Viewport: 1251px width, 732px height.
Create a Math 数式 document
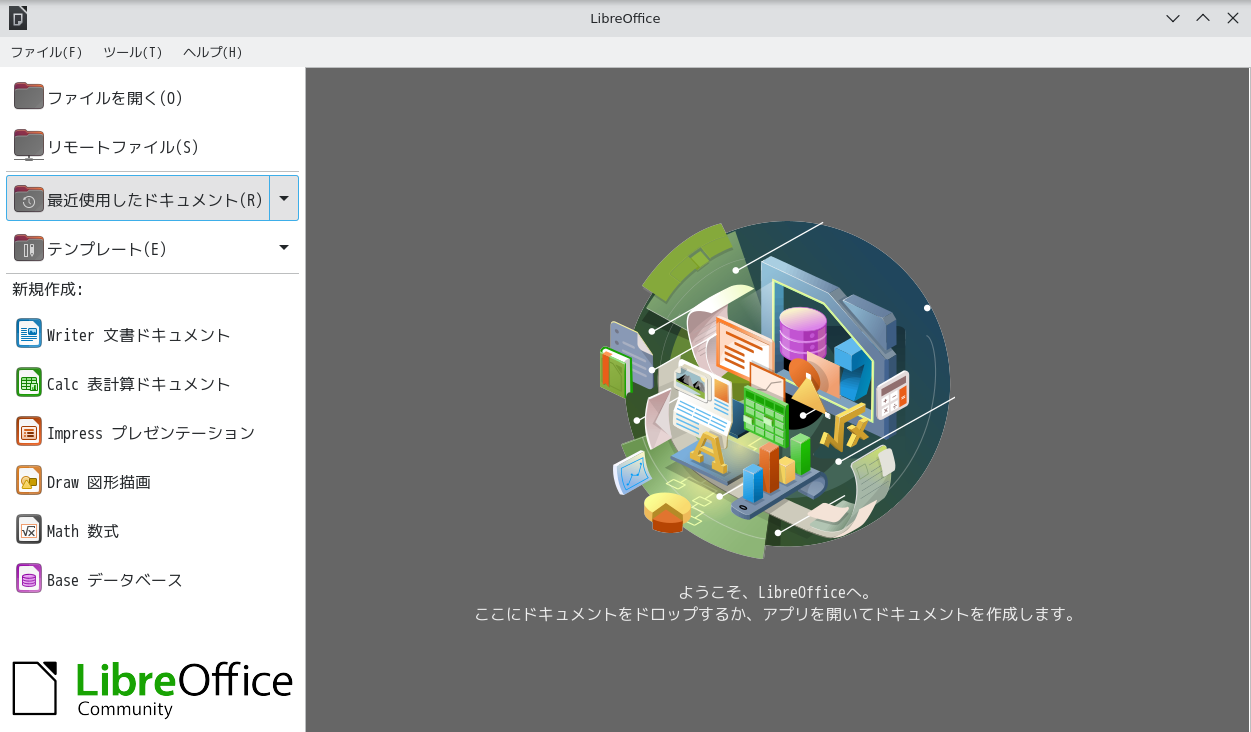tap(152, 530)
